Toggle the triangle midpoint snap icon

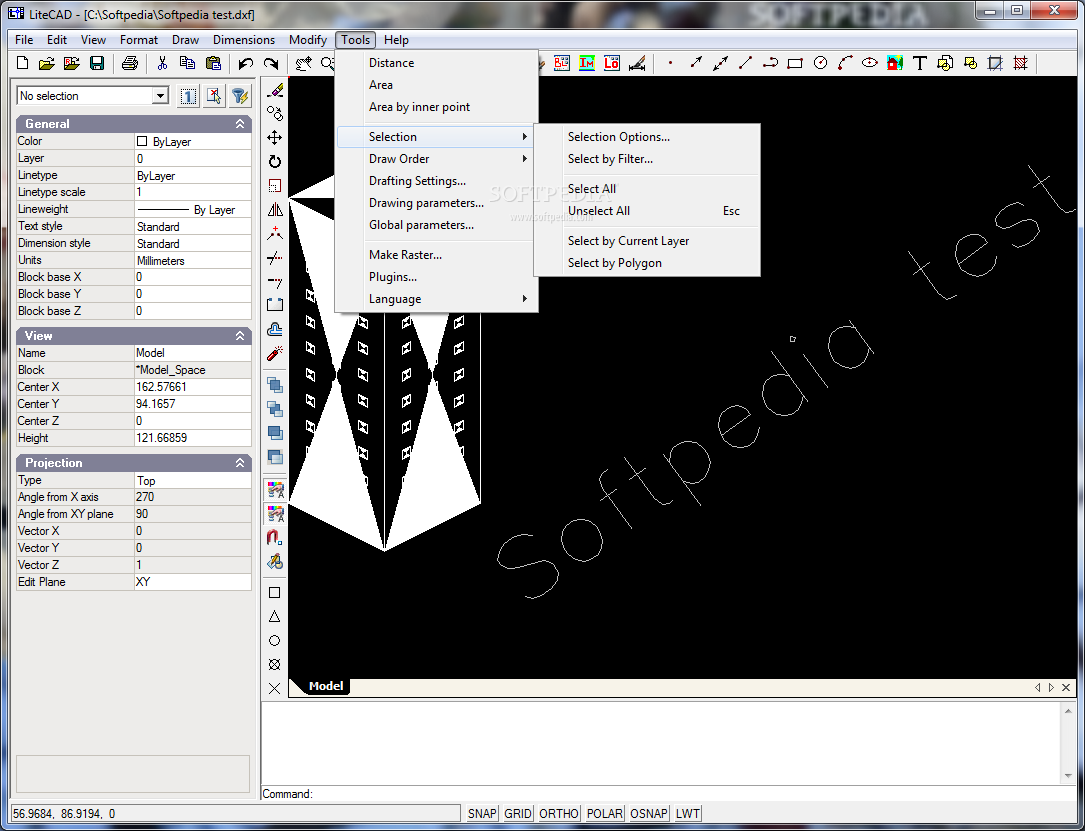click(x=275, y=617)
